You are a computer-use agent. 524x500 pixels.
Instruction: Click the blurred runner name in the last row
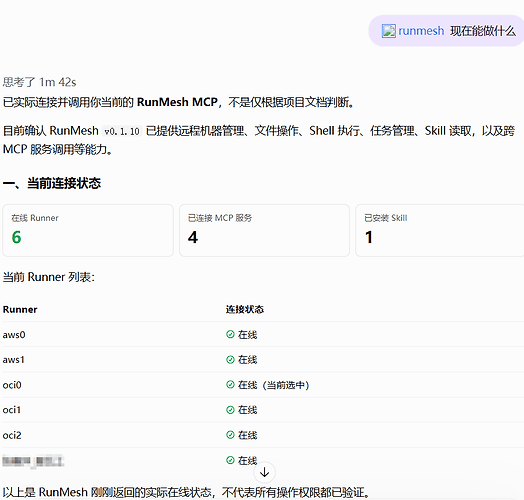tap(33, 461)
